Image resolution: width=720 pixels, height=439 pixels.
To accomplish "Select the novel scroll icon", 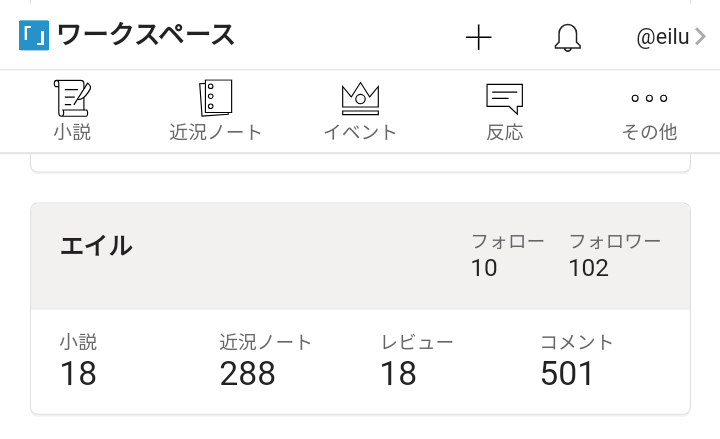I will click(x=72, y=96).
